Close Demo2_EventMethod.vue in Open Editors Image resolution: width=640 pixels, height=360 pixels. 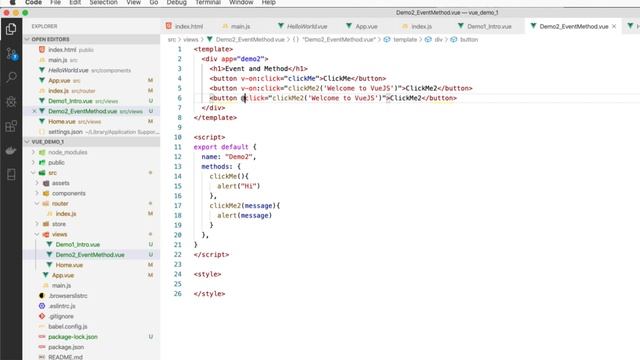coord(34,111)
